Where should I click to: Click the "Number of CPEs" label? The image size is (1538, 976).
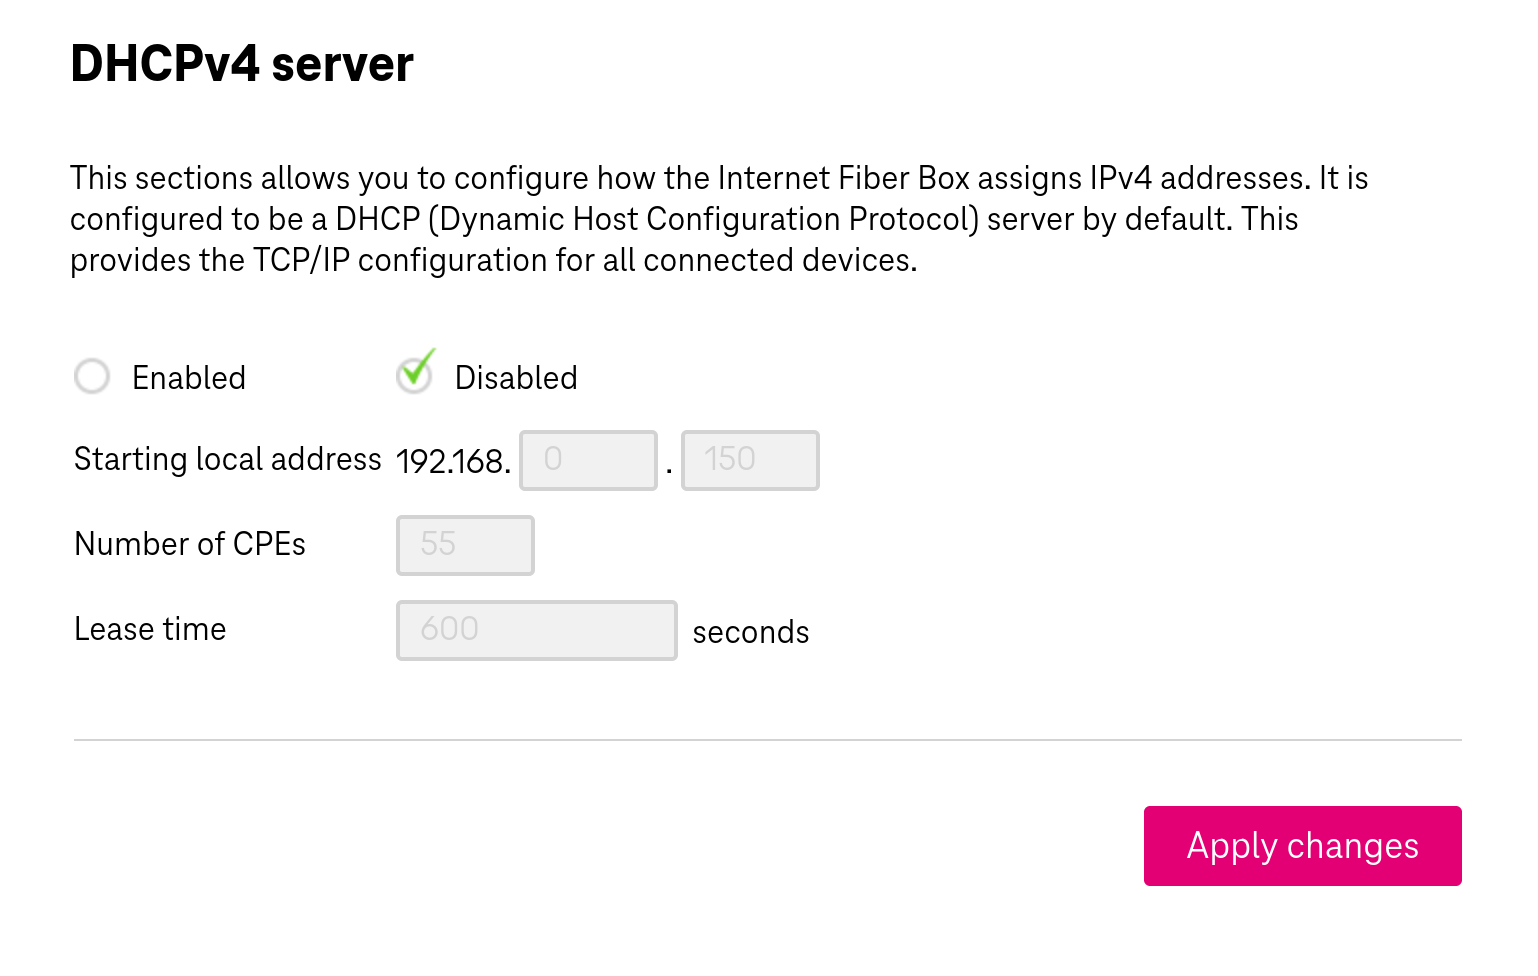click(x=190, y=544)
